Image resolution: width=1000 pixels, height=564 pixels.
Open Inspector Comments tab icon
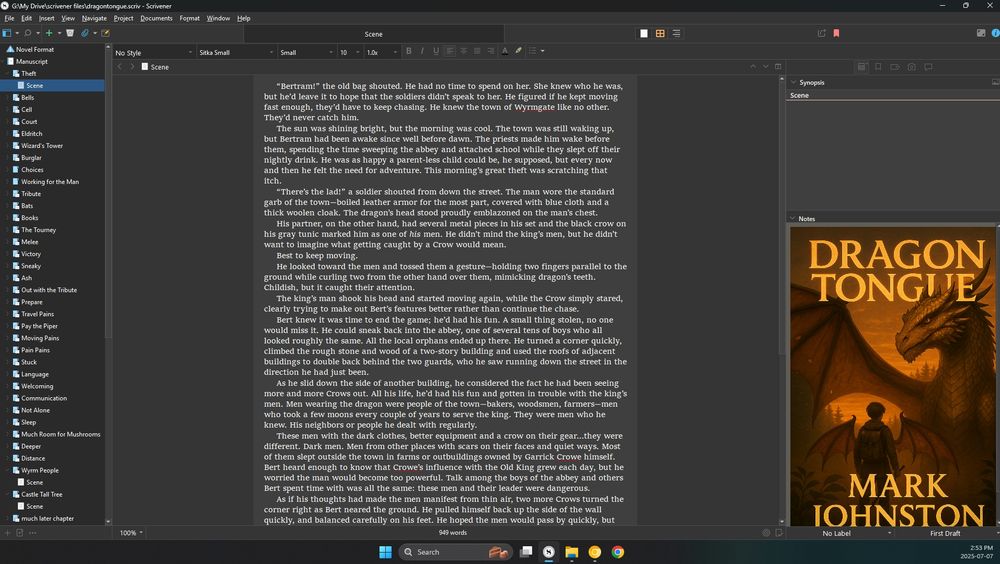[x=928, y=66]
